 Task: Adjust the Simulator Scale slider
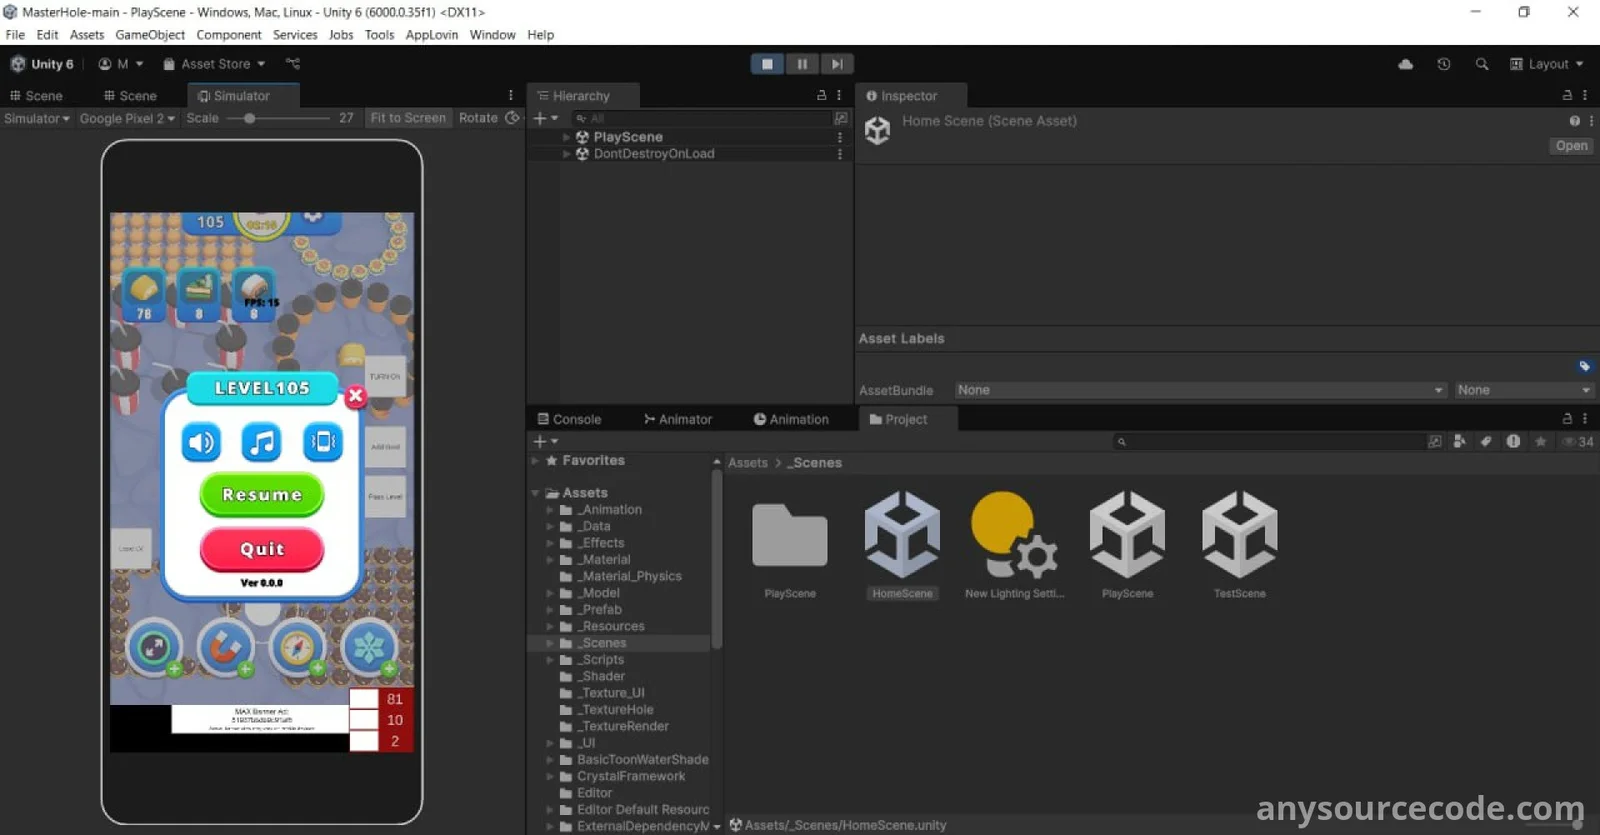click(249, 118)
